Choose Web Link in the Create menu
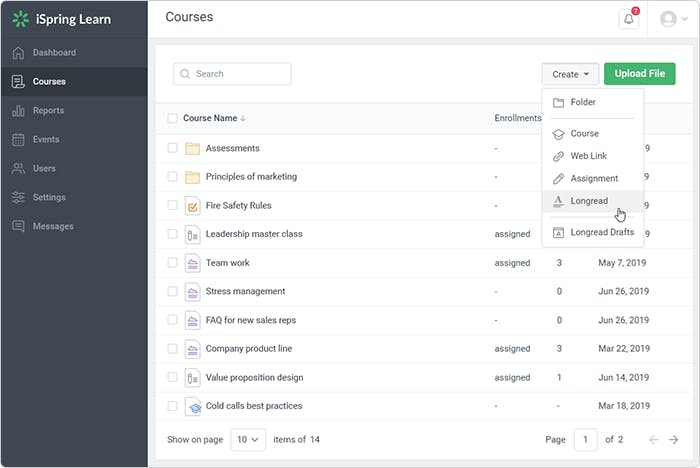 588,156
